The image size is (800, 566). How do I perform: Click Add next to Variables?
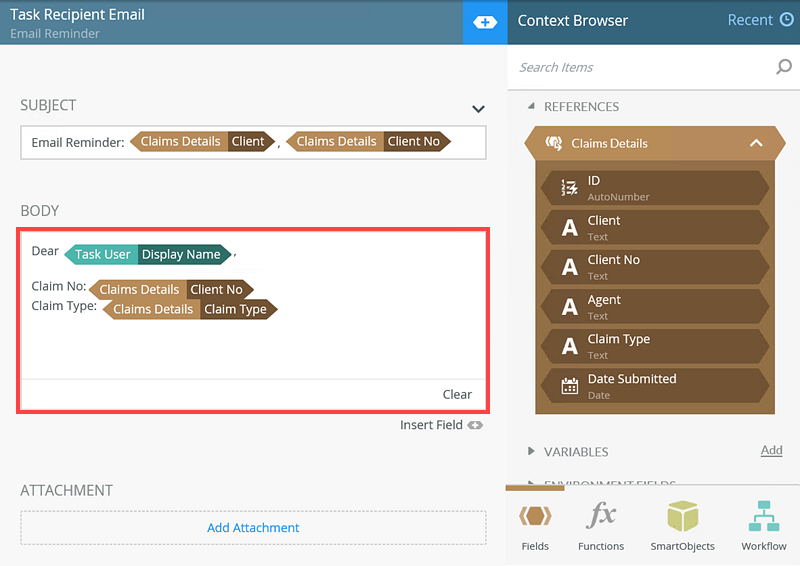[771, 450]
